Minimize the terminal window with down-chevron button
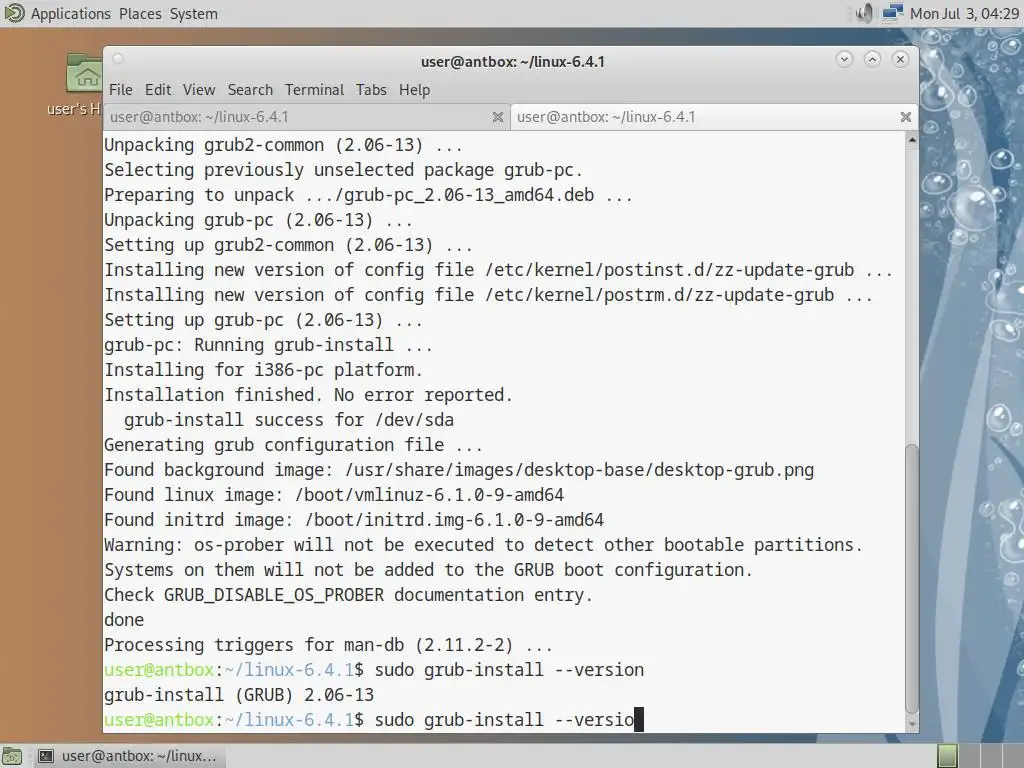Image resolution: width=1024 pixels, height=768 pixels. click(844, 59)
